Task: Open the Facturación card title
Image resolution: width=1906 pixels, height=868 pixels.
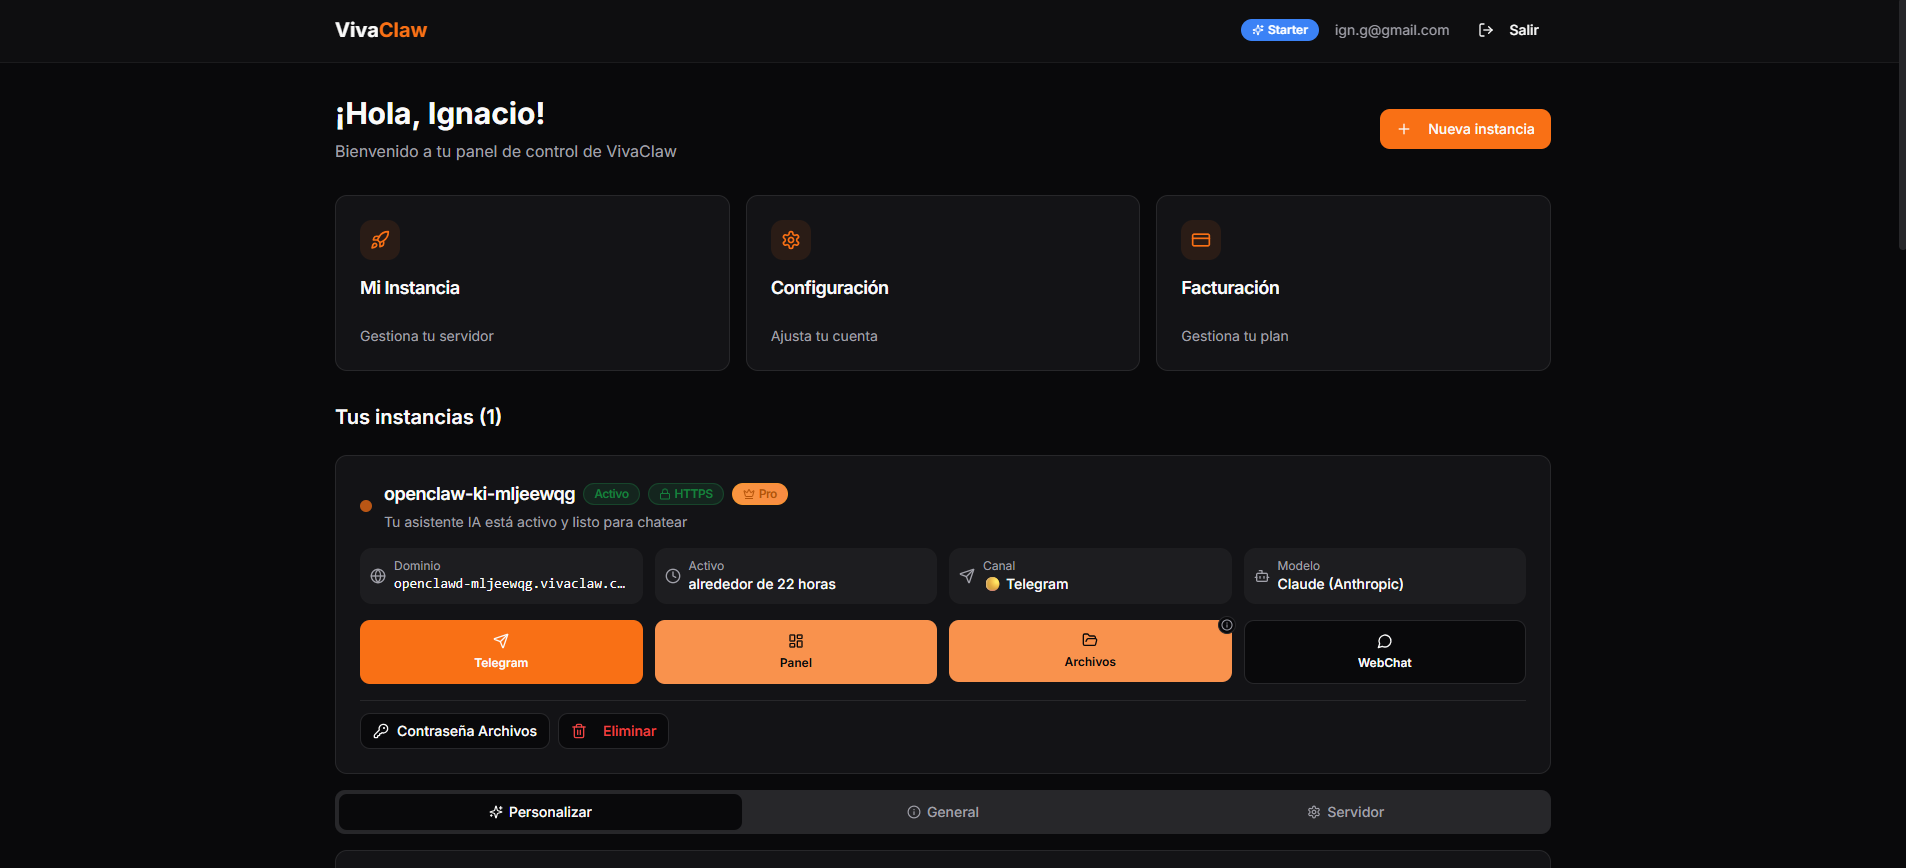Action: pyautogui.click(x=1230, y=288)
